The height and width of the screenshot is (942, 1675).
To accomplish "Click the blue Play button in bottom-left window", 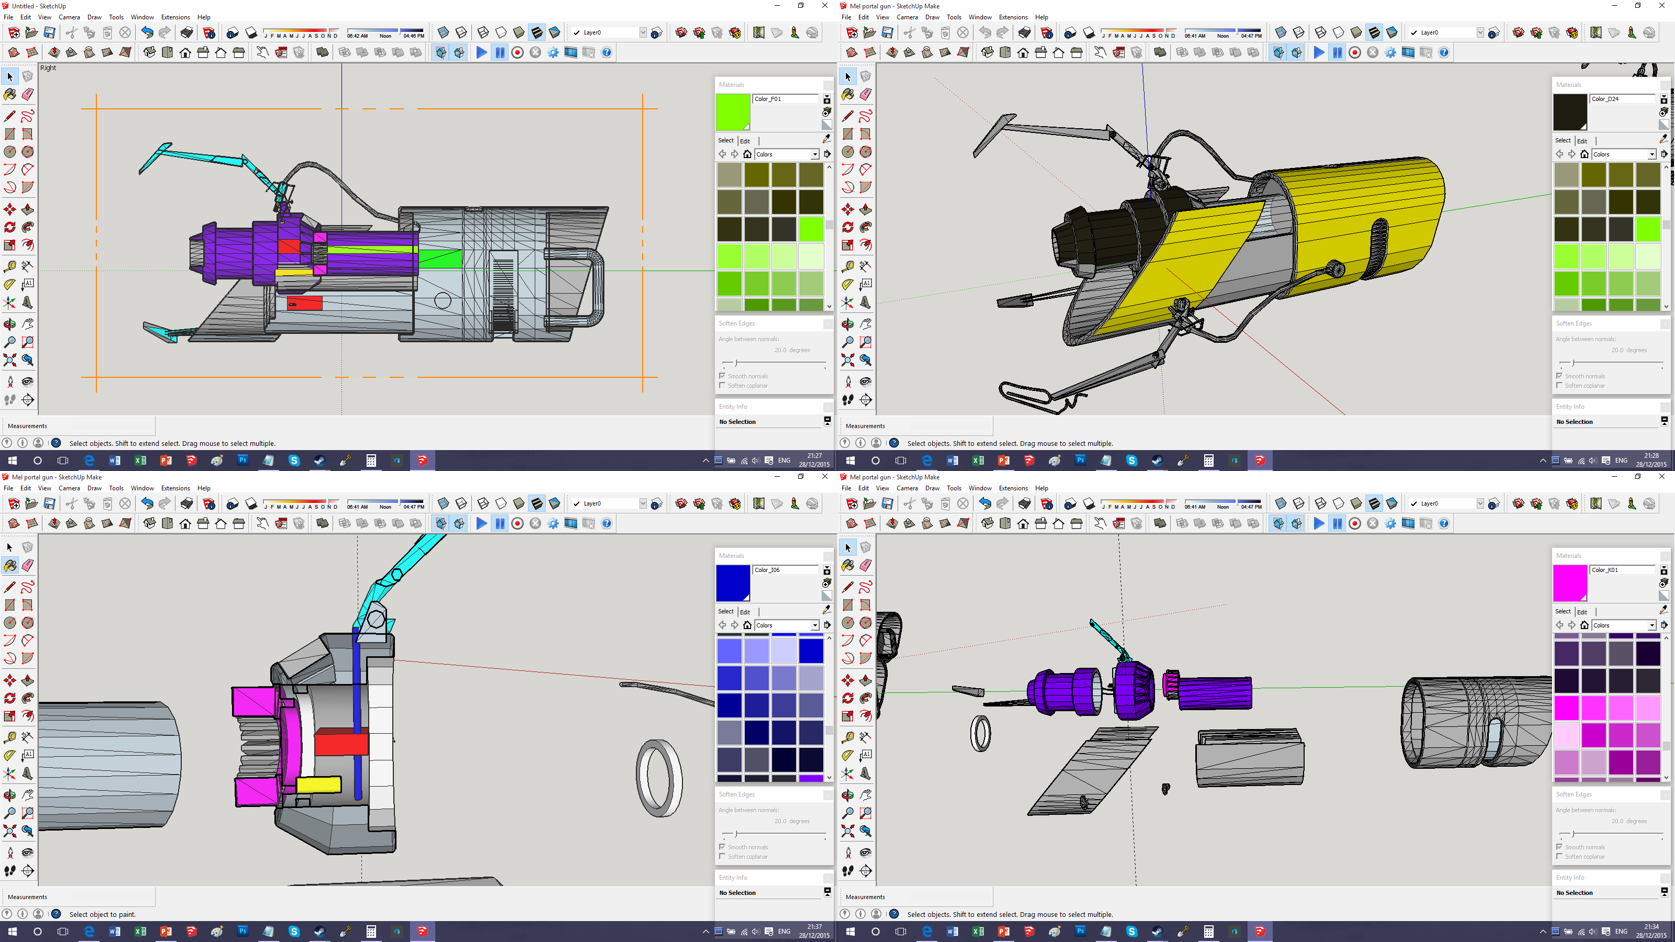I will pyautogui.click(x=481, y=523).
